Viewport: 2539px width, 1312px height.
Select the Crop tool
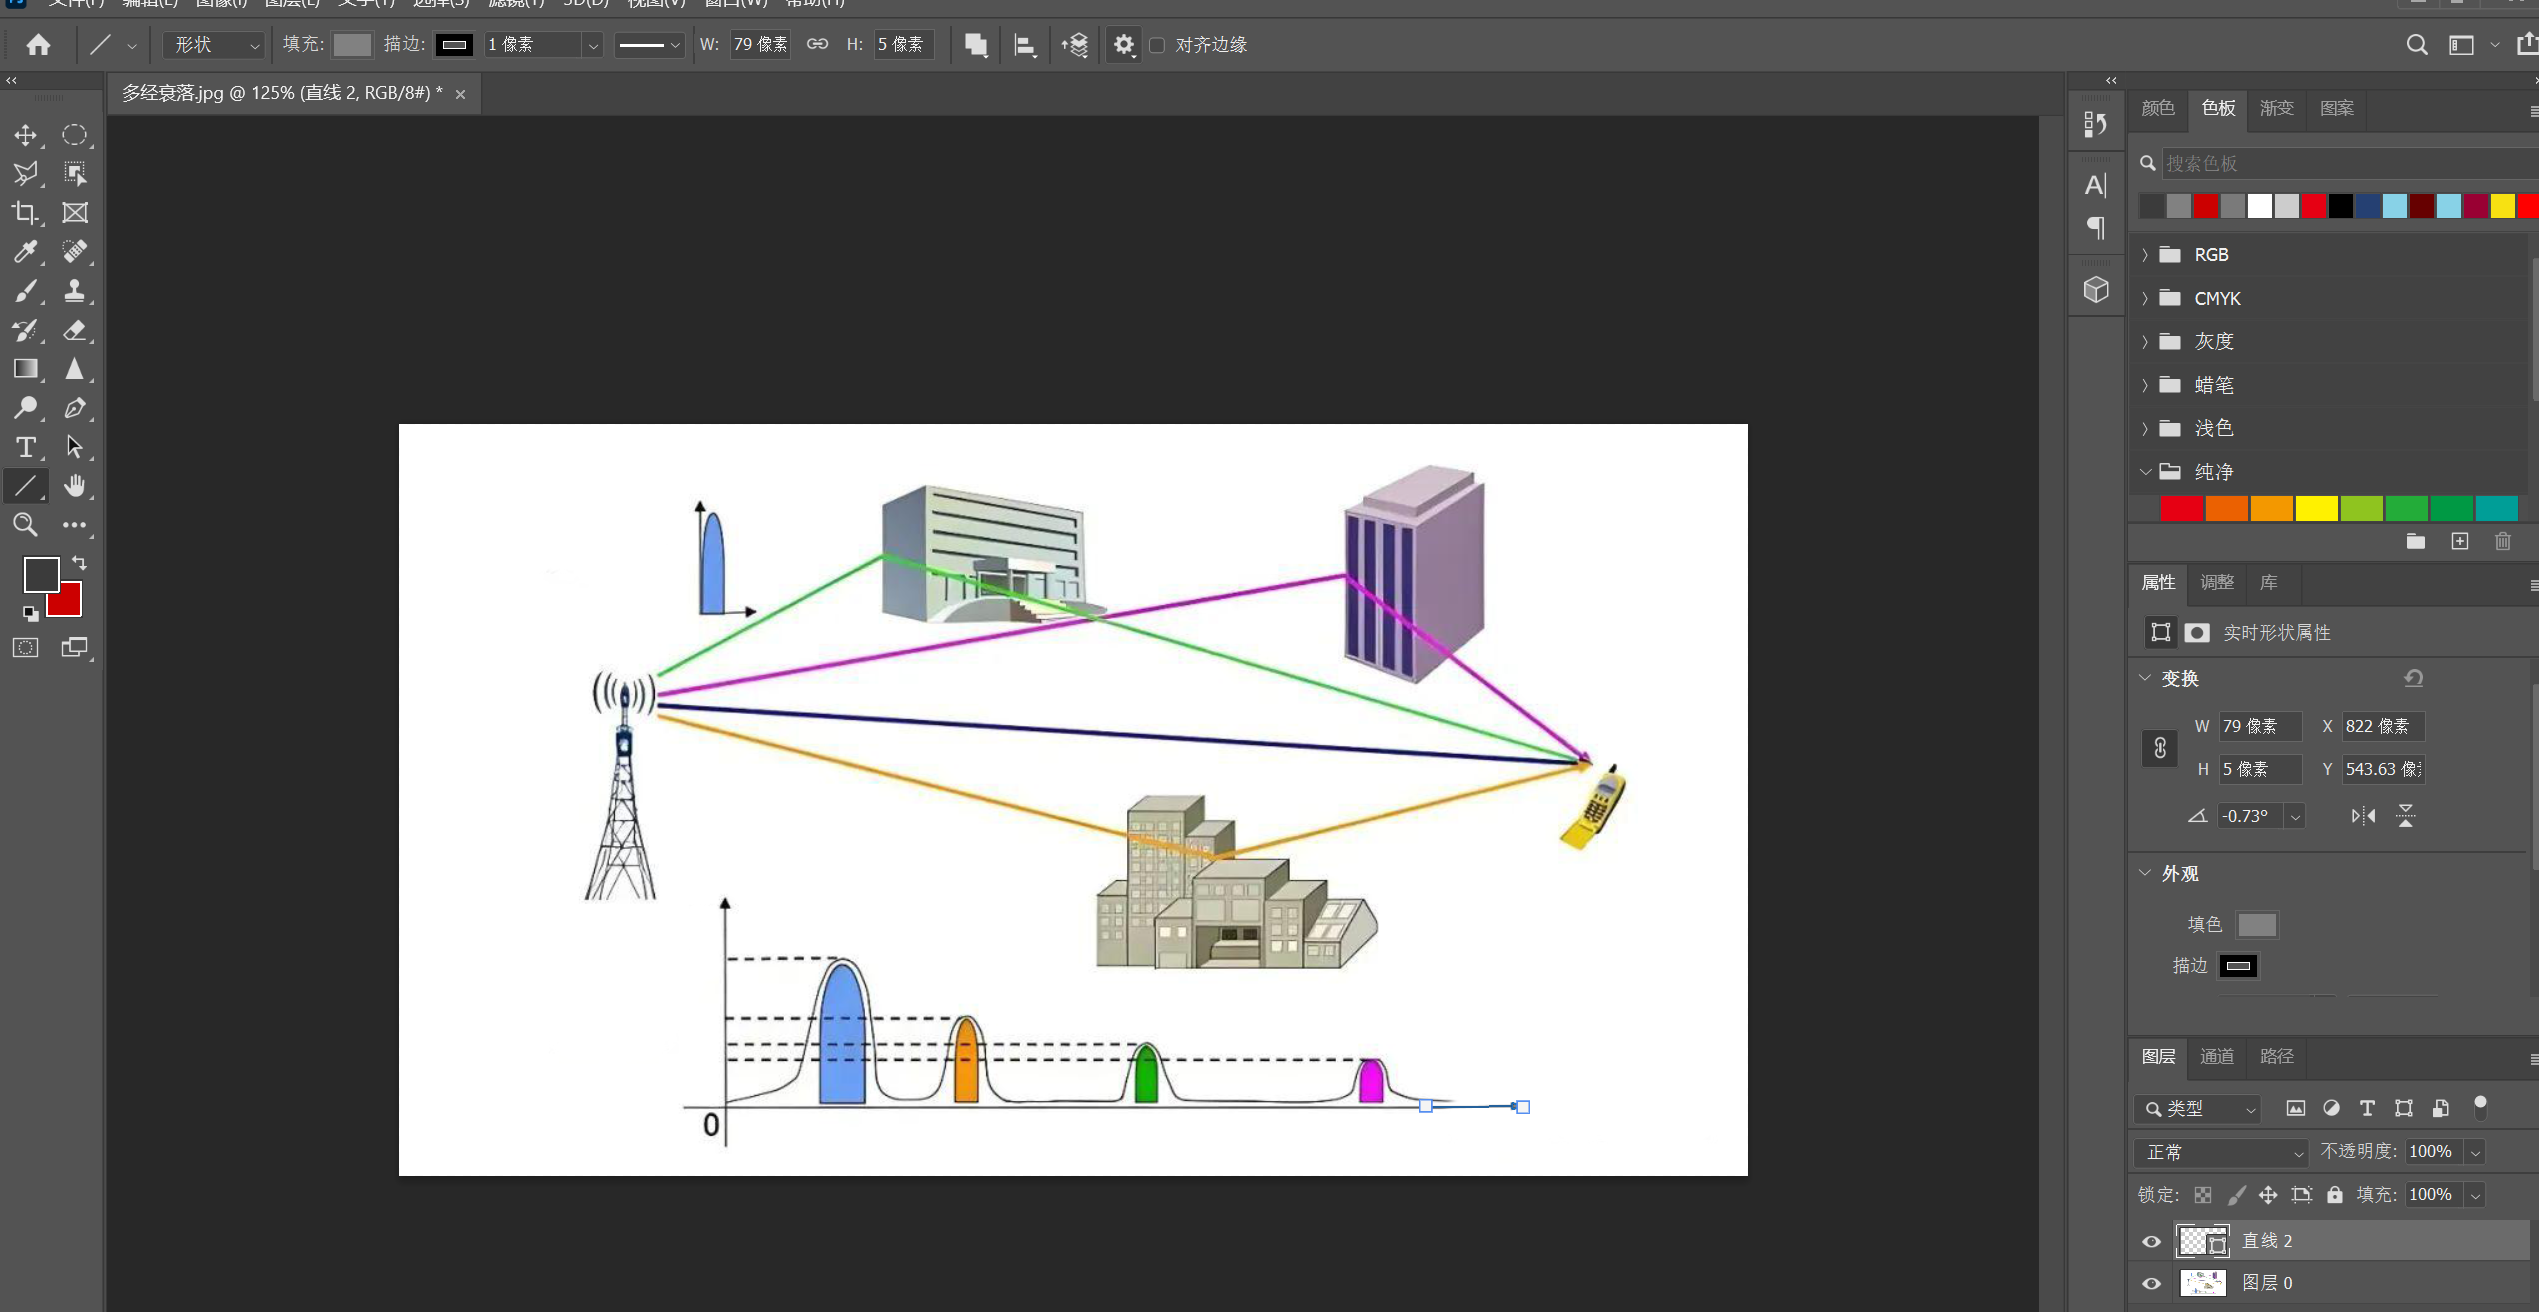pyautogui.click(x=25, y=212)
